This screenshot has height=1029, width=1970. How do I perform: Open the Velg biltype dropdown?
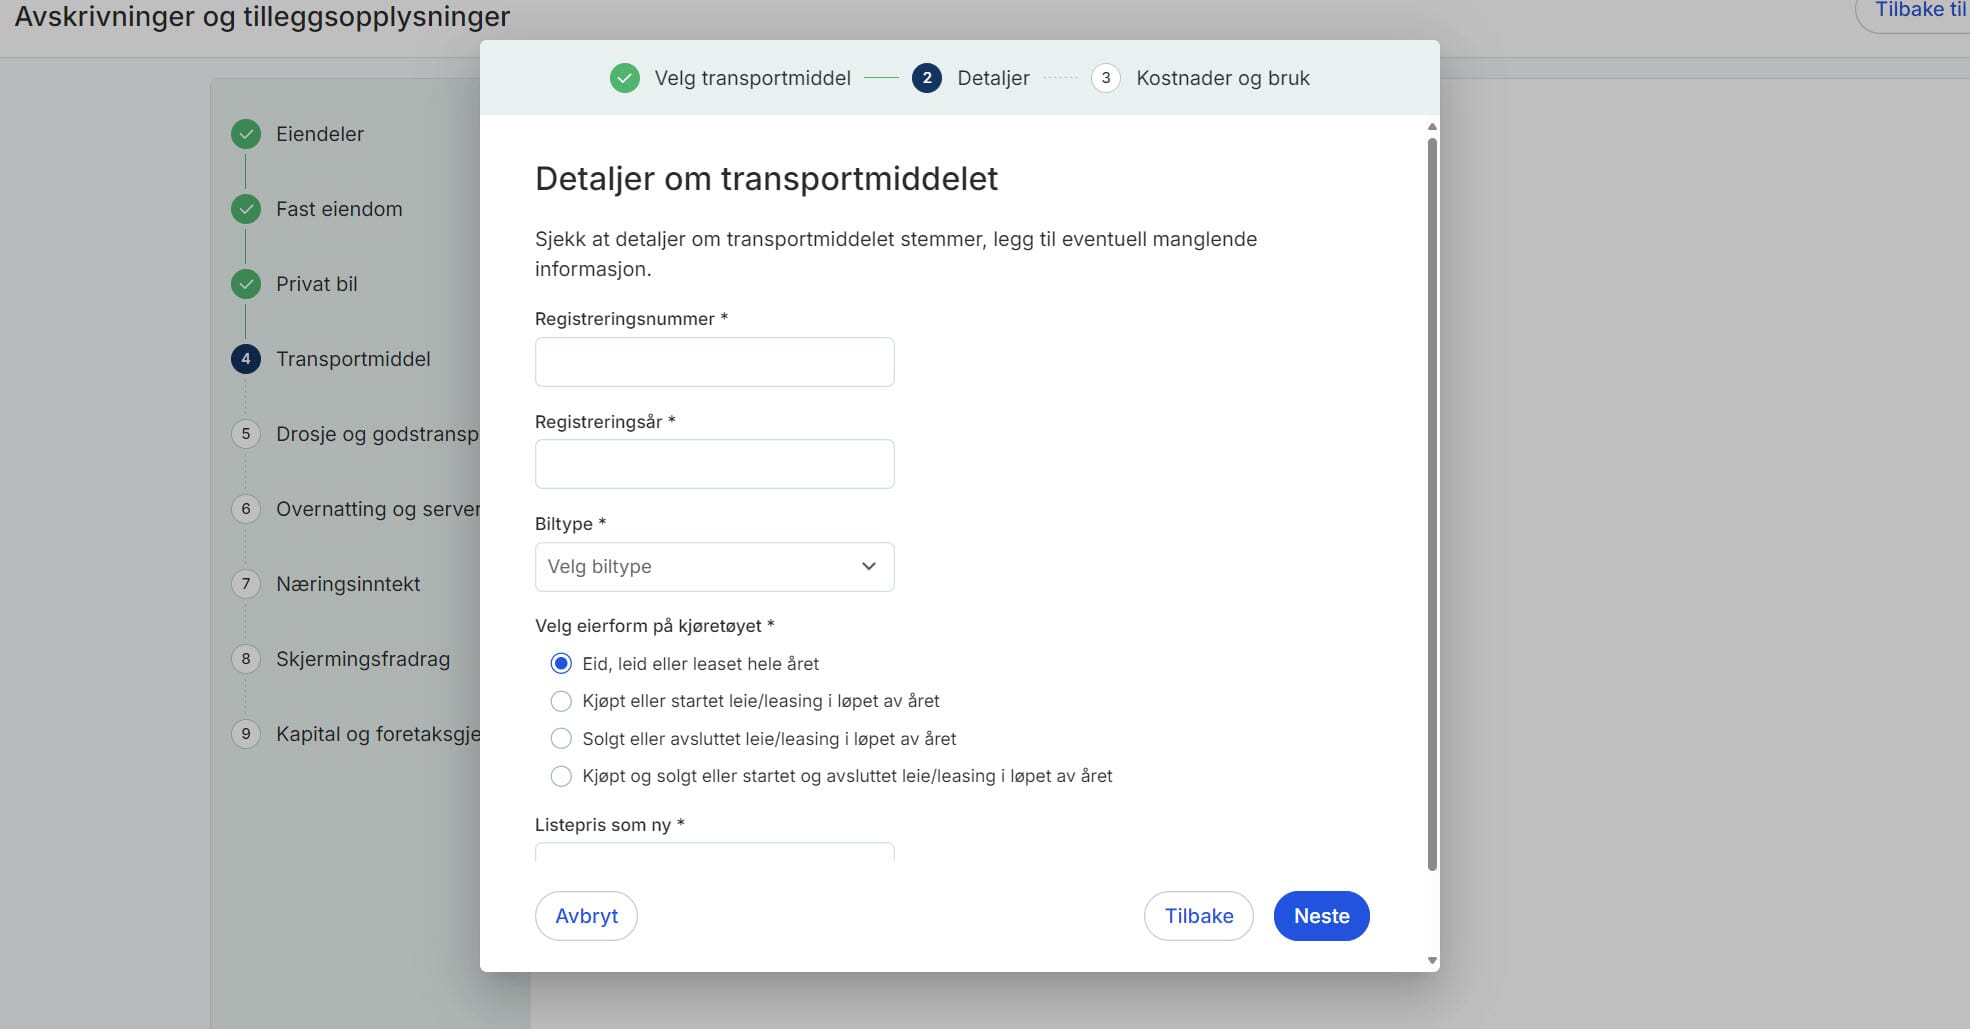tap(714, 566)
